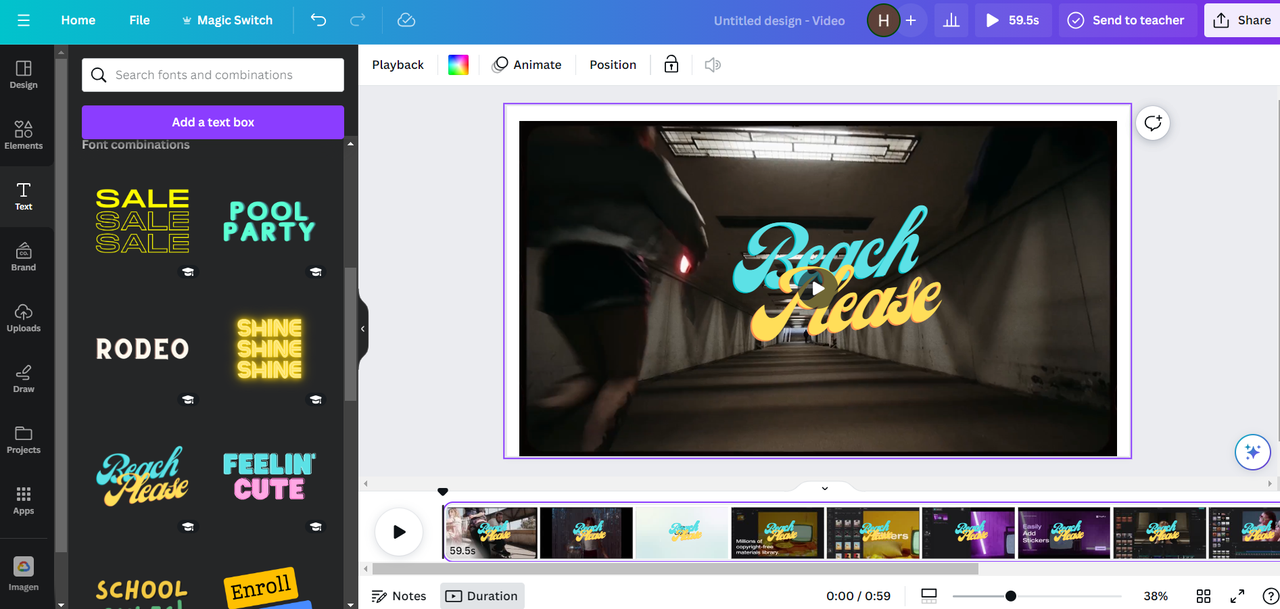1280x609 pixels.
Task: Open Notes
Action: pyautogui.click(x=399, y=596)
